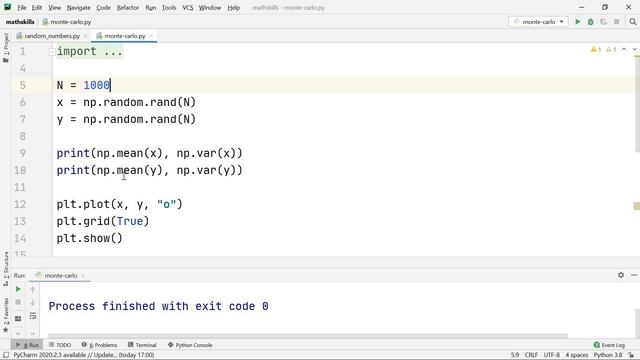
Task: Click the yellow warning count indicator
Action: tap(596, 49)
